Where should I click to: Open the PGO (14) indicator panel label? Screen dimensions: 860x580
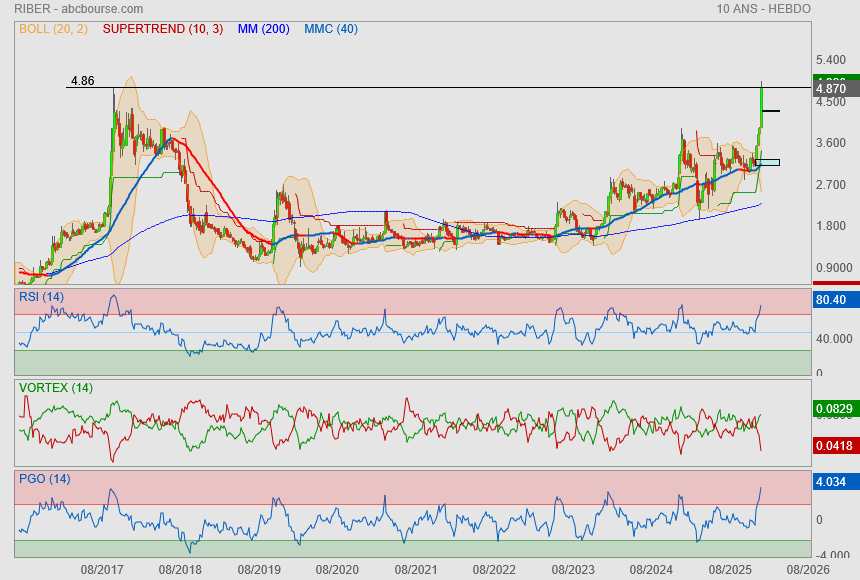pos(44,479)
